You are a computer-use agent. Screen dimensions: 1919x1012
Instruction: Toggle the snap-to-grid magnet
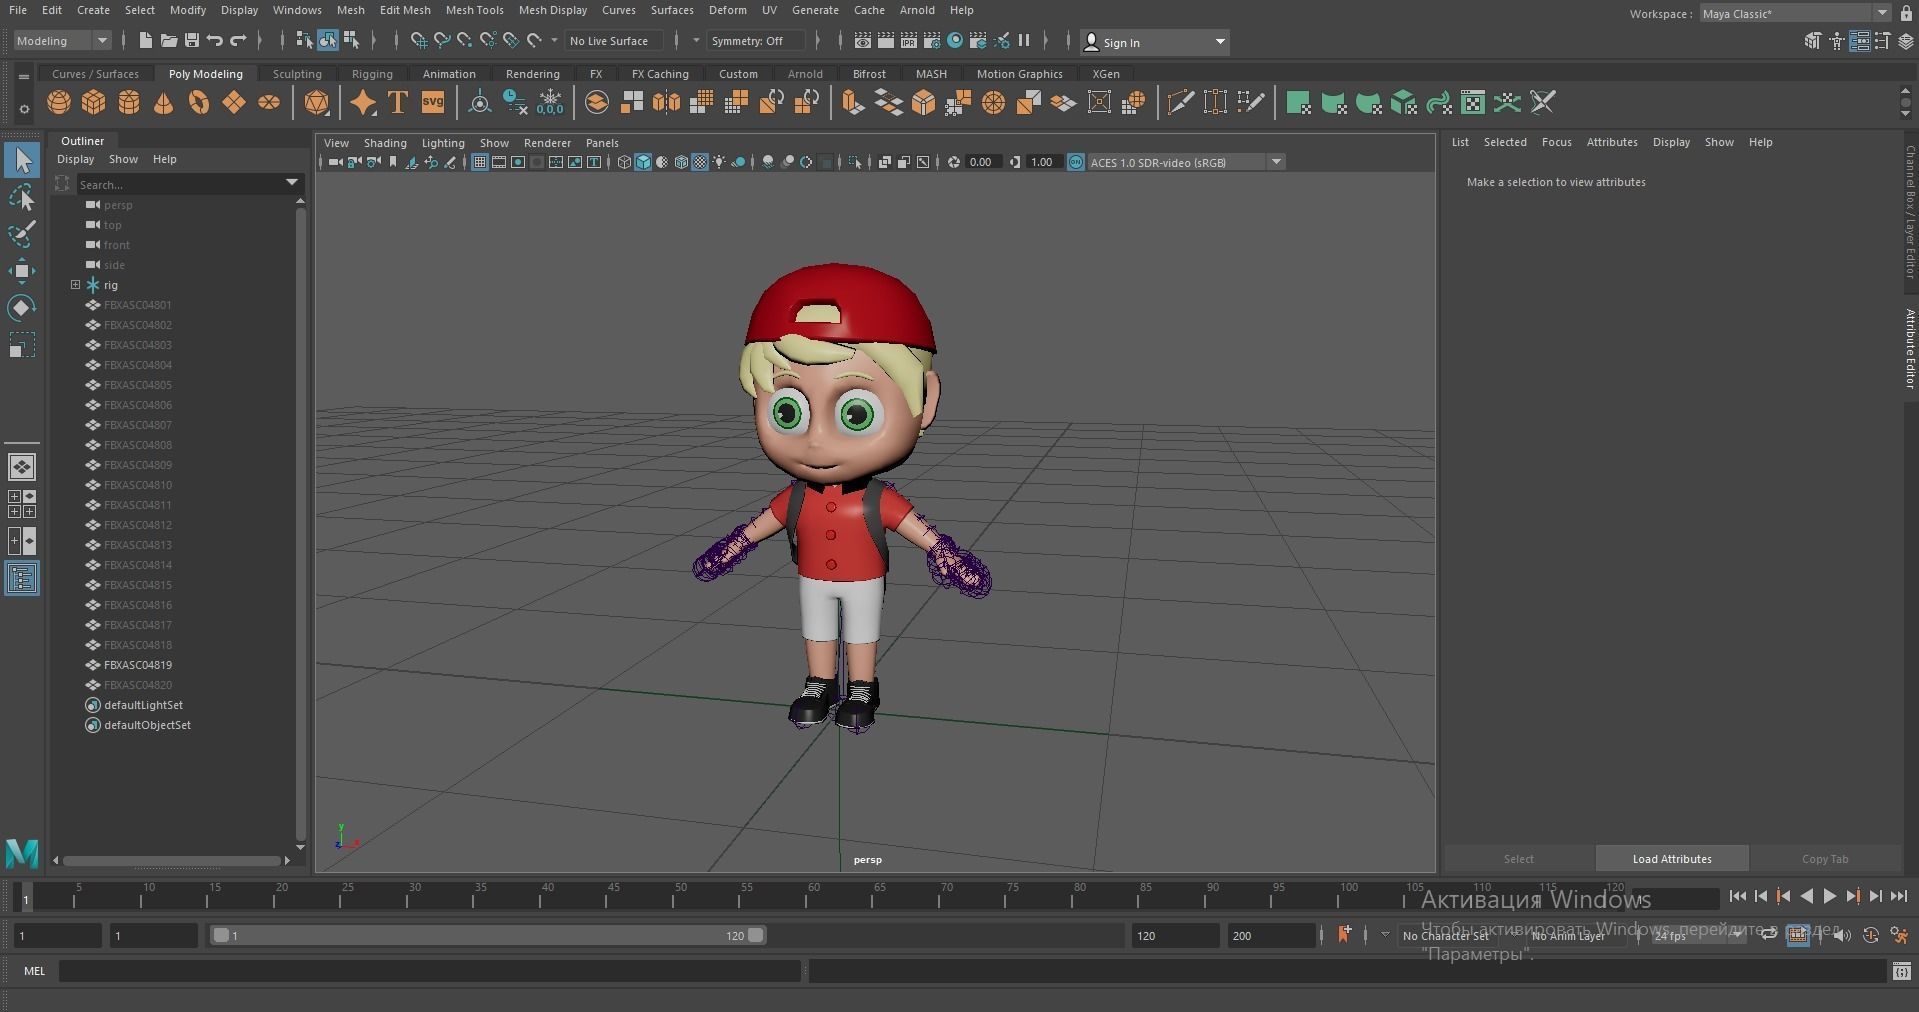pyautogui.click(x=418, y=41)
